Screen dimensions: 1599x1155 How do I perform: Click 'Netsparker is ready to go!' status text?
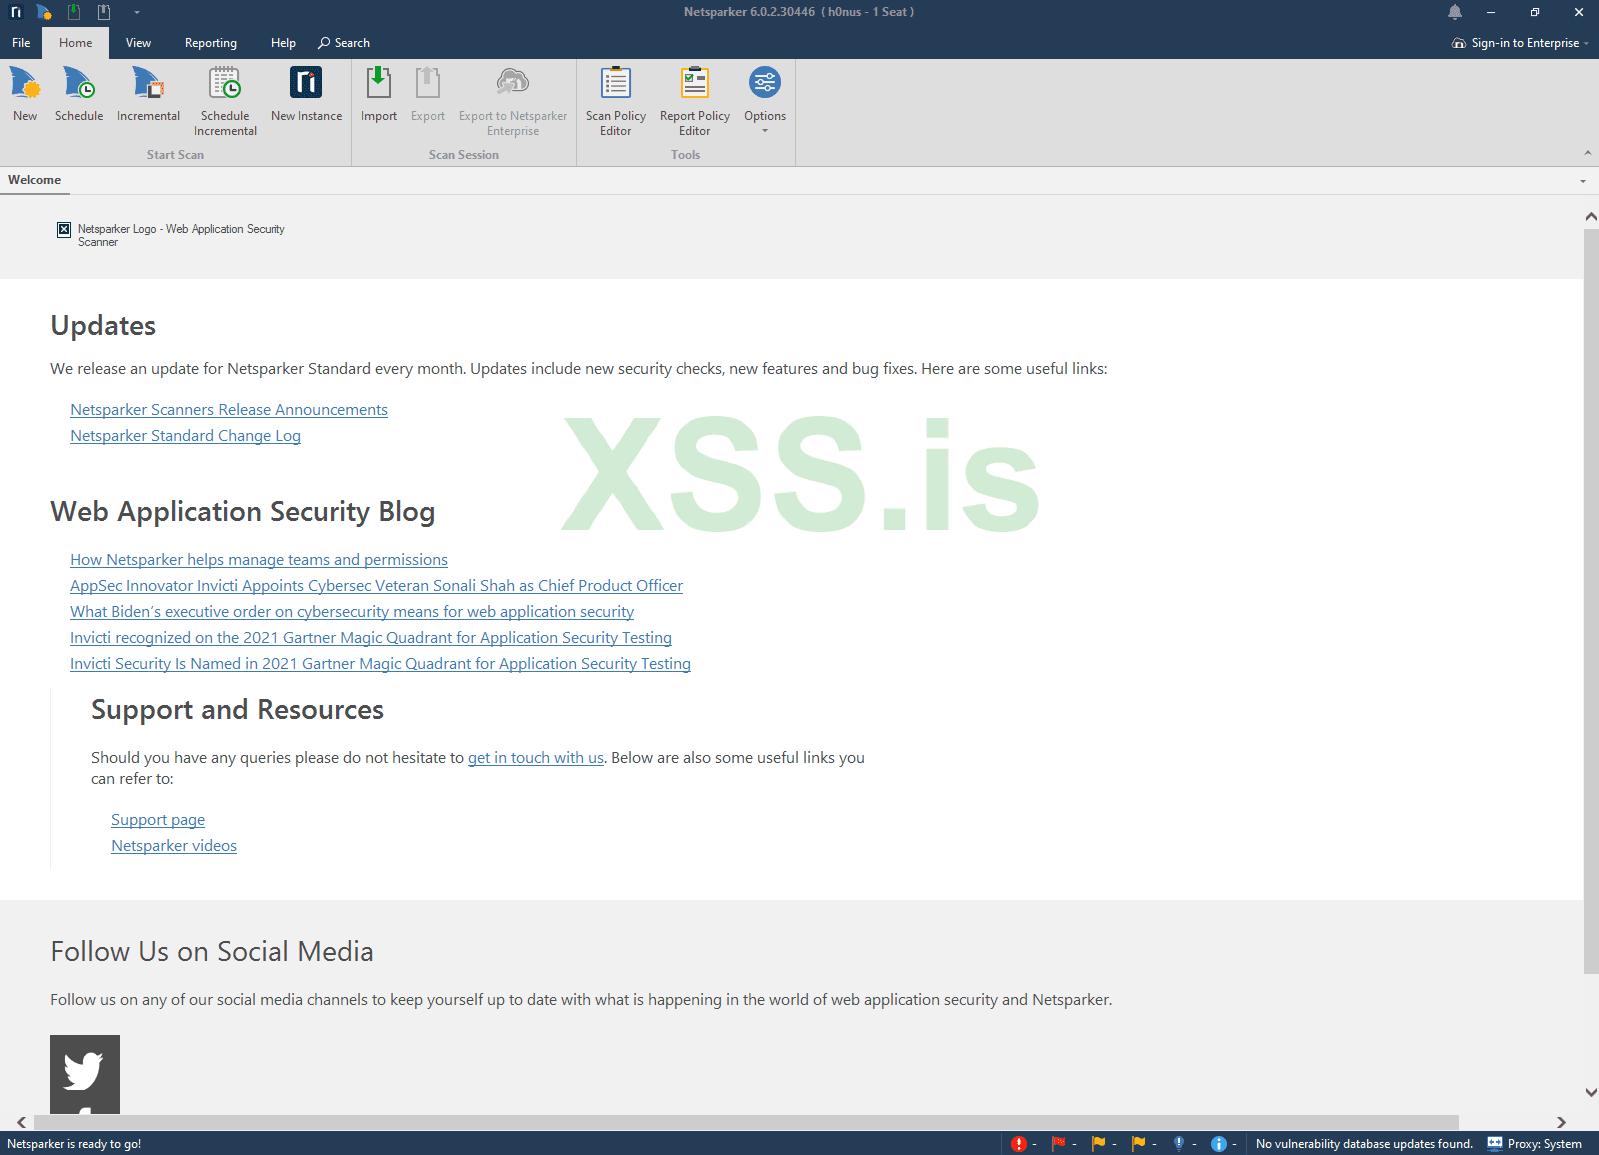tap(74, 1144)
